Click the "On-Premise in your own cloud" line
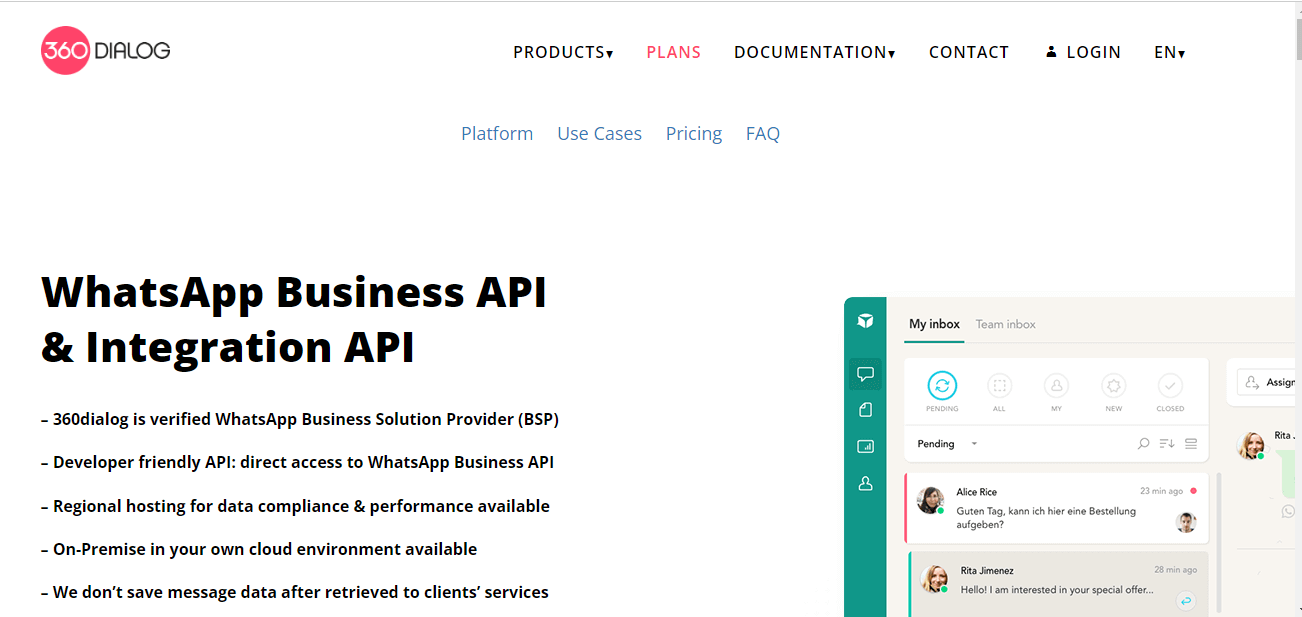This screenshot has height=617, width=1302. [x=259, y=549]
